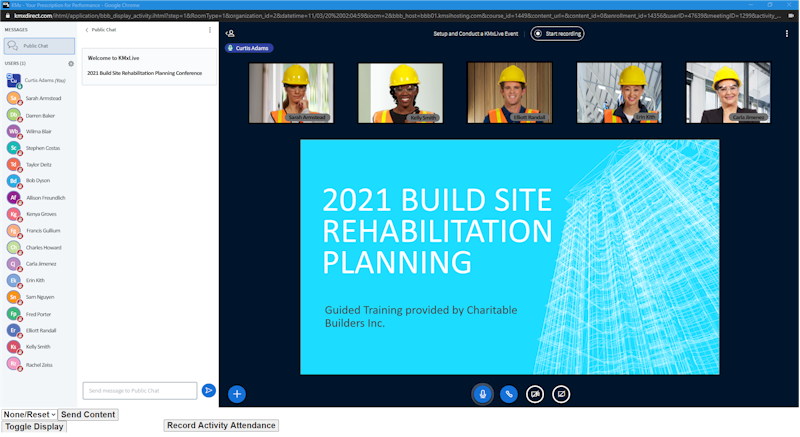Screen dimensions: 800x437
Task: Open the meeting options three-dot menu
Action: coord(786,34)
